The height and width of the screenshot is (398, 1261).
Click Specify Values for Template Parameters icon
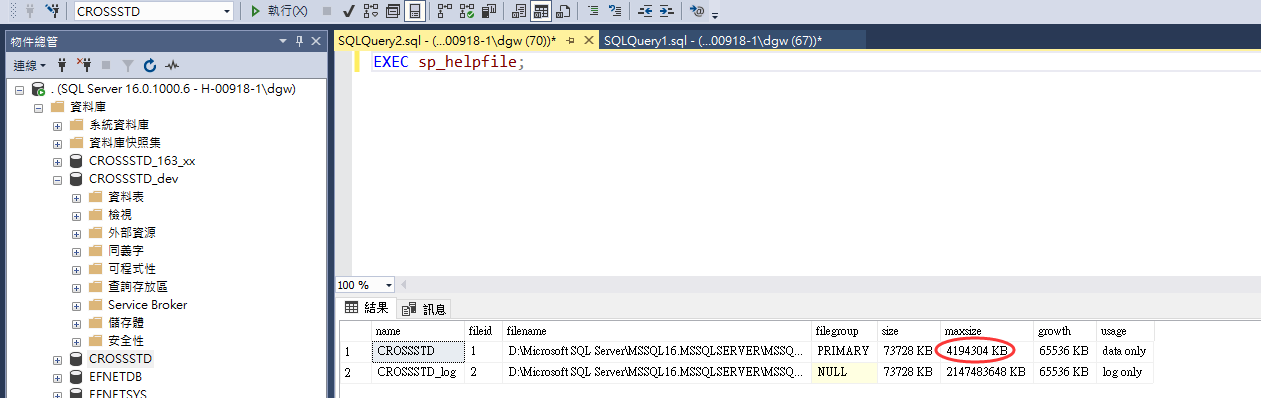point(698,11)
